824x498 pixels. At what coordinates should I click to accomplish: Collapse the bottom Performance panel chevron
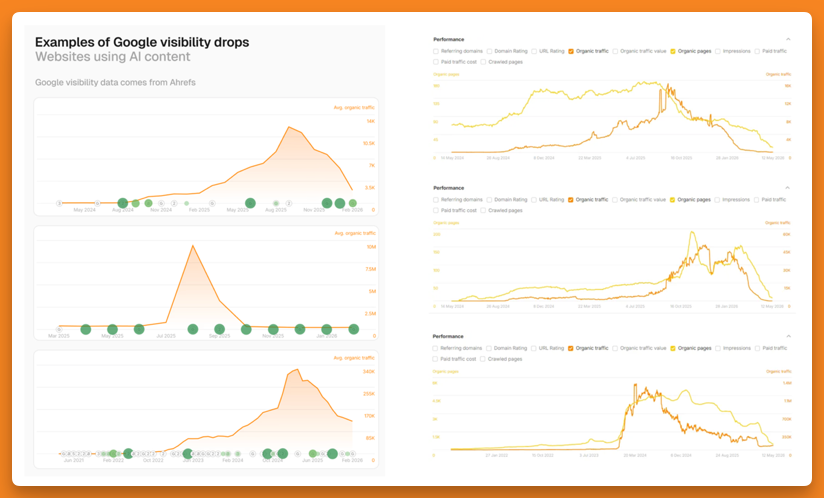(788, 336)
